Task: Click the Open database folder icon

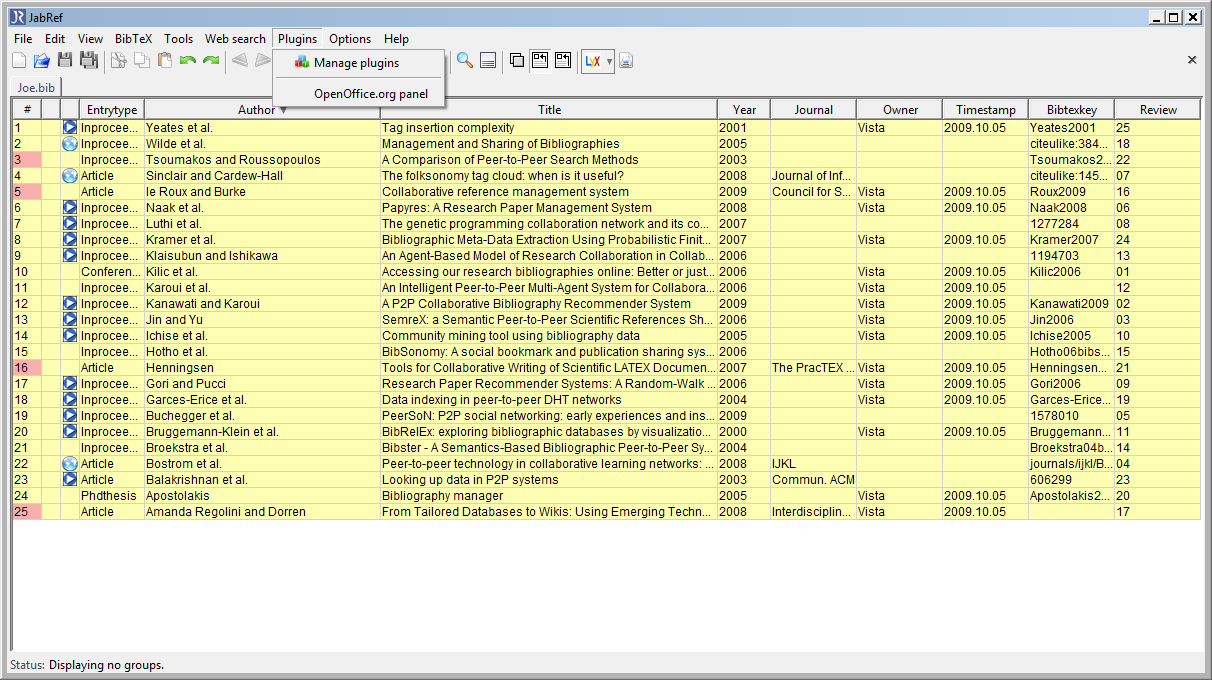Action: pos(42,61)
